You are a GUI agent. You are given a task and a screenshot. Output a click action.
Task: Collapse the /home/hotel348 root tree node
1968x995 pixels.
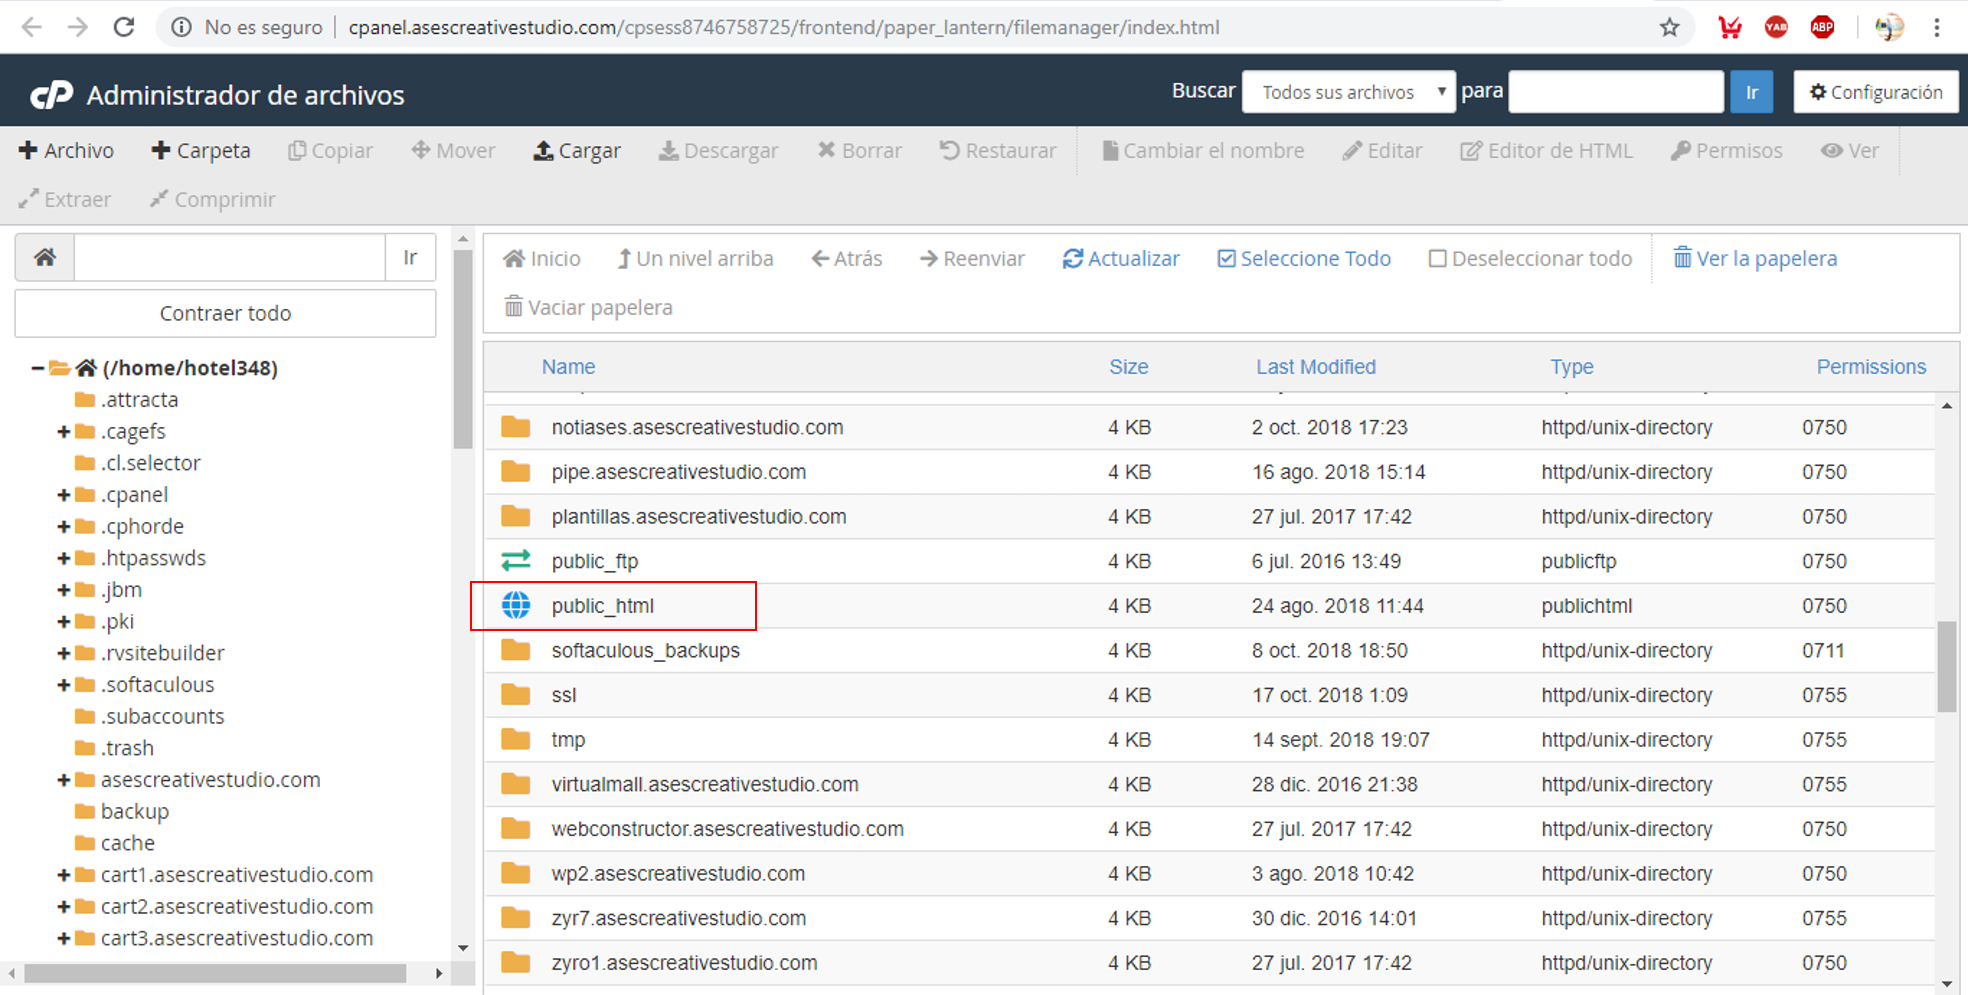coord(37,368)
